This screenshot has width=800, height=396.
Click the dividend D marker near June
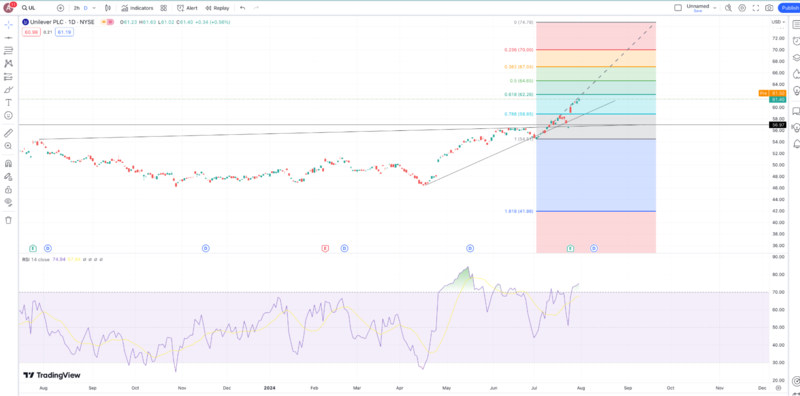pos(470,249)
